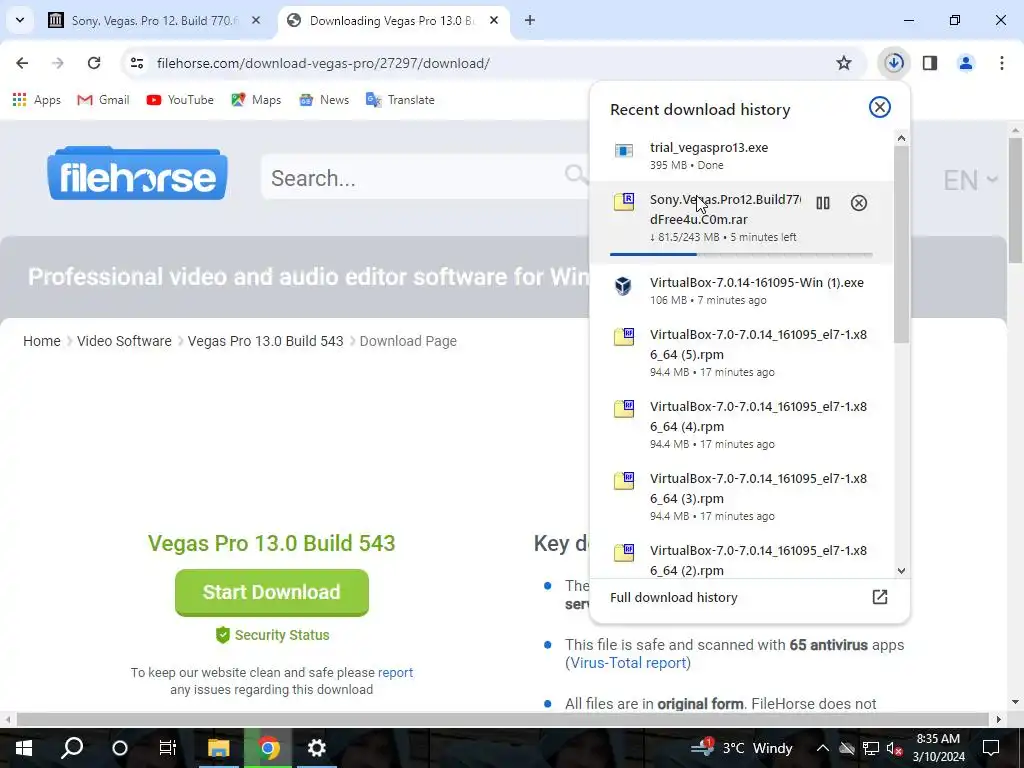This screenshot has width=1024, height=768.
Task: Close the Downloading Vegas Pro 13.0 tab
Action: click(x=494, y=21)
